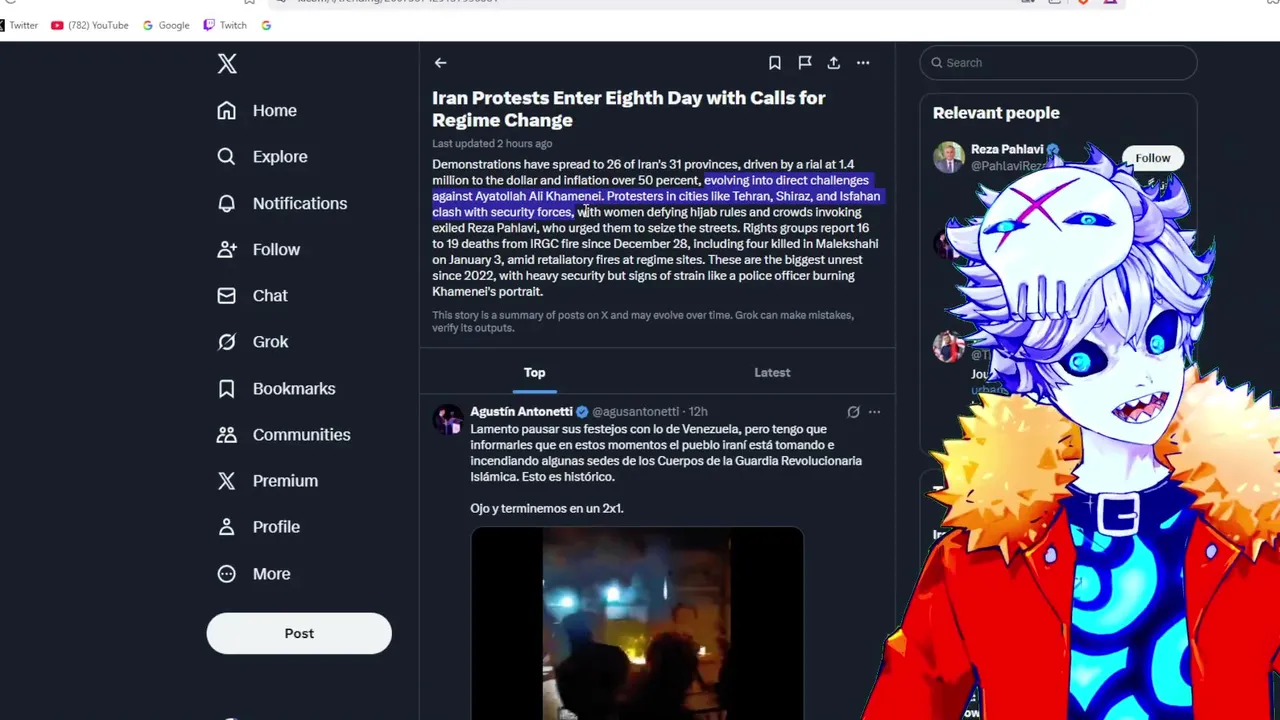Screen dimensions: 1280x720
Task: Open the Premium X icon
Action: (x=227, y=481)
